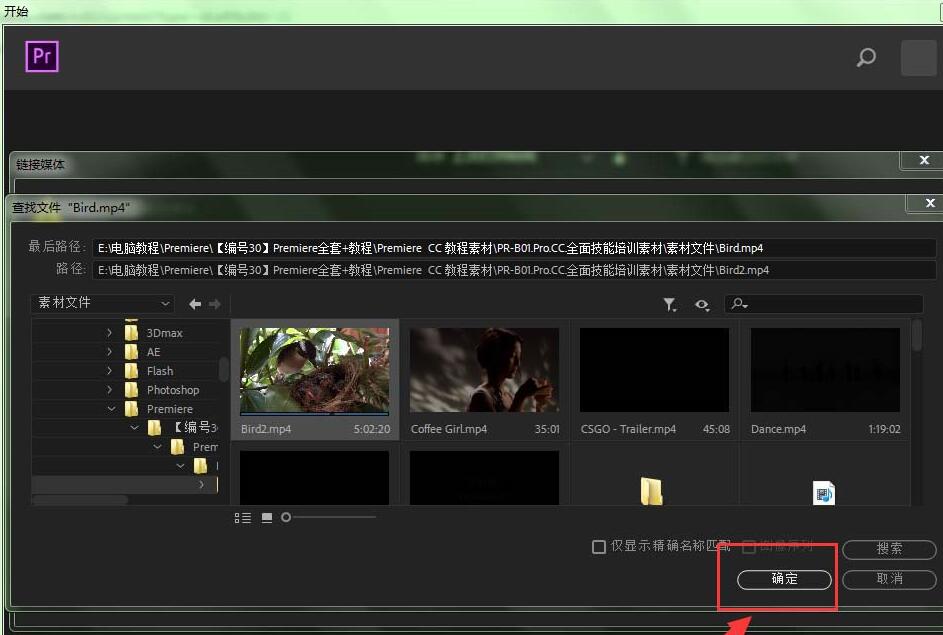Collapse the Premiere folder

[x=110, y=409]
